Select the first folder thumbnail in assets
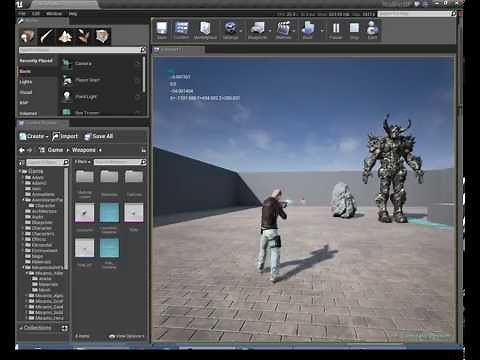The width and height of the screenshot is (480, 360). point(85,177)
